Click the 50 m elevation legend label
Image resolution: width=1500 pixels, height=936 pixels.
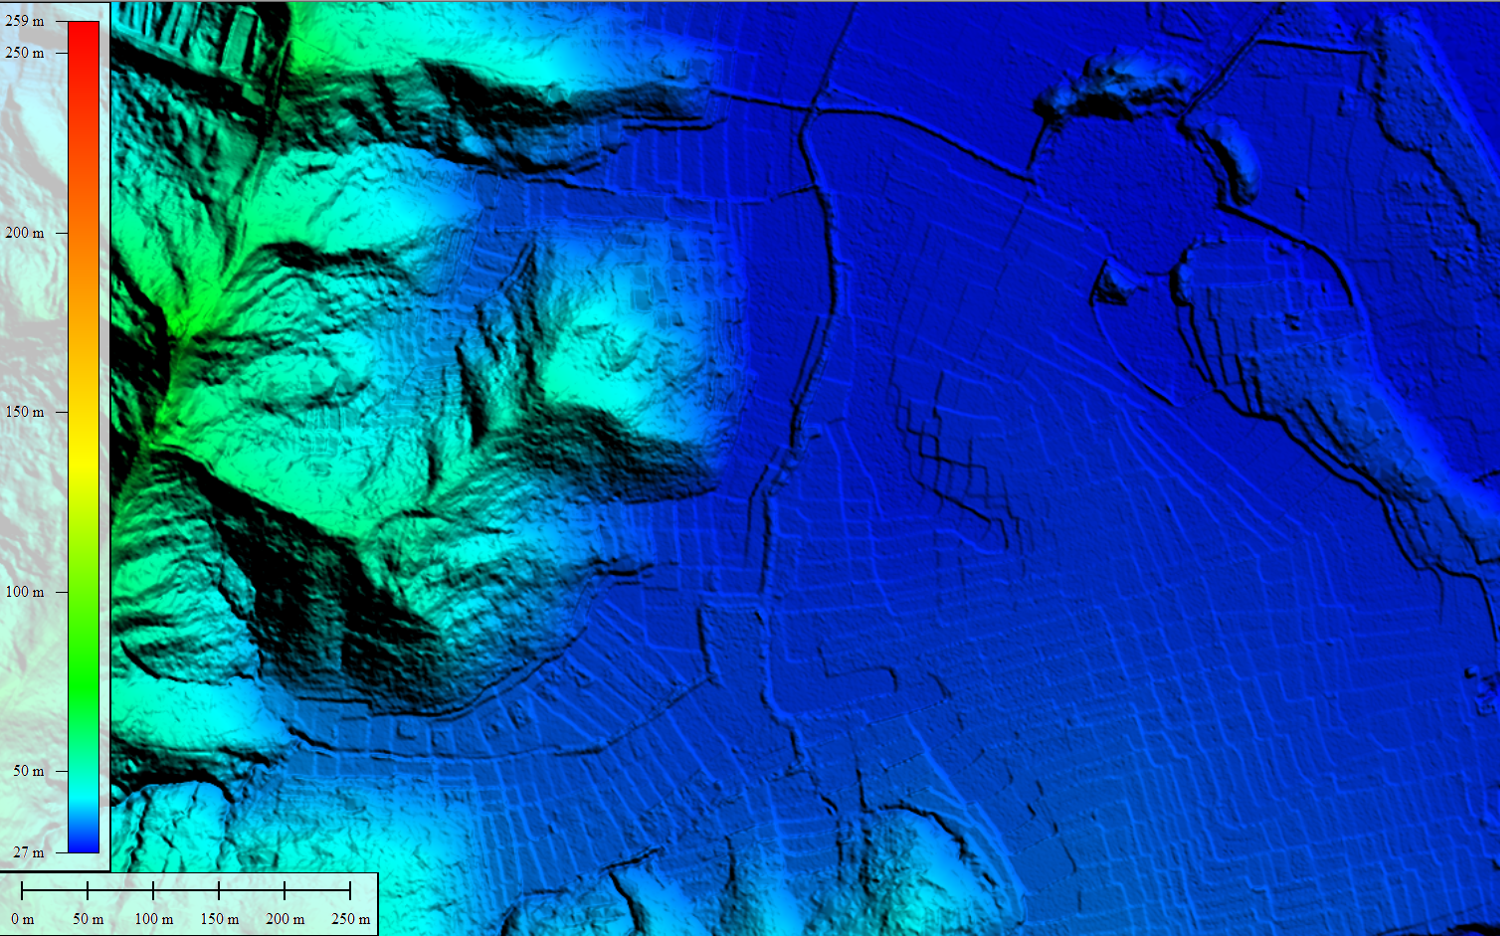tap(29, 771)
